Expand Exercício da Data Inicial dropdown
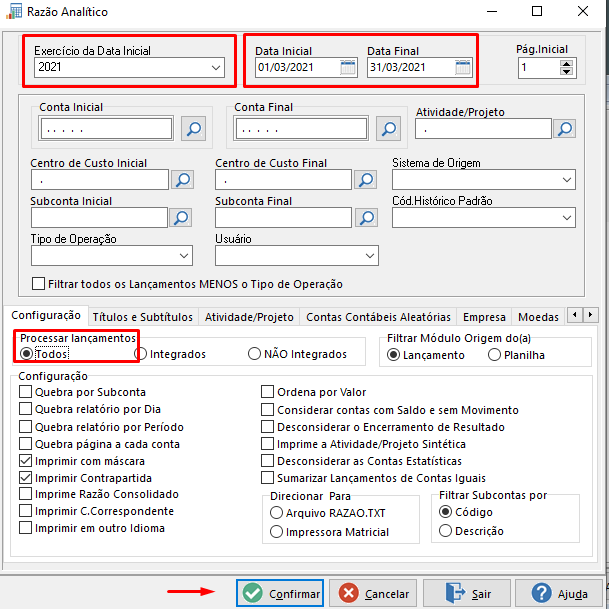This screenshot has width=609, height=609. (x=216, y=68)
